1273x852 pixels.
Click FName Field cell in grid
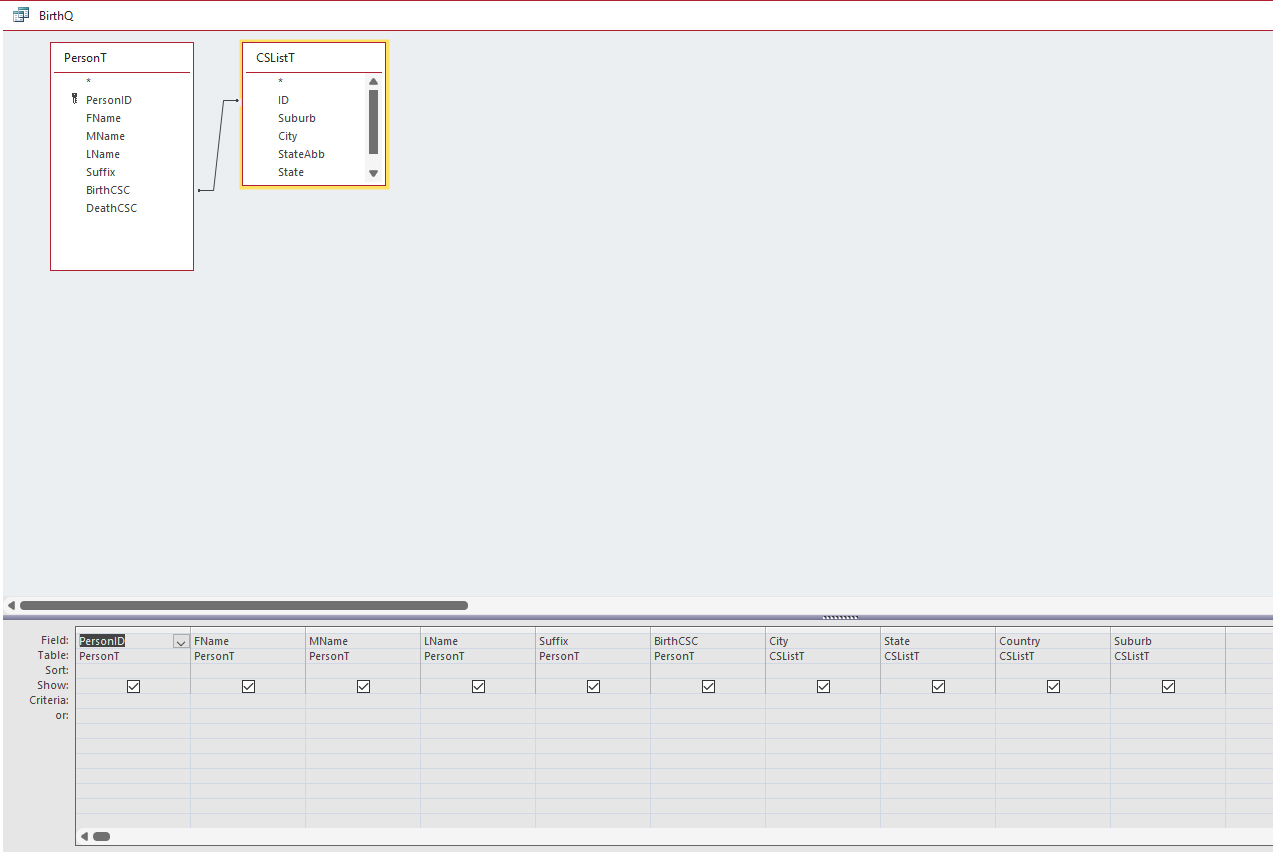coord(248,641)
